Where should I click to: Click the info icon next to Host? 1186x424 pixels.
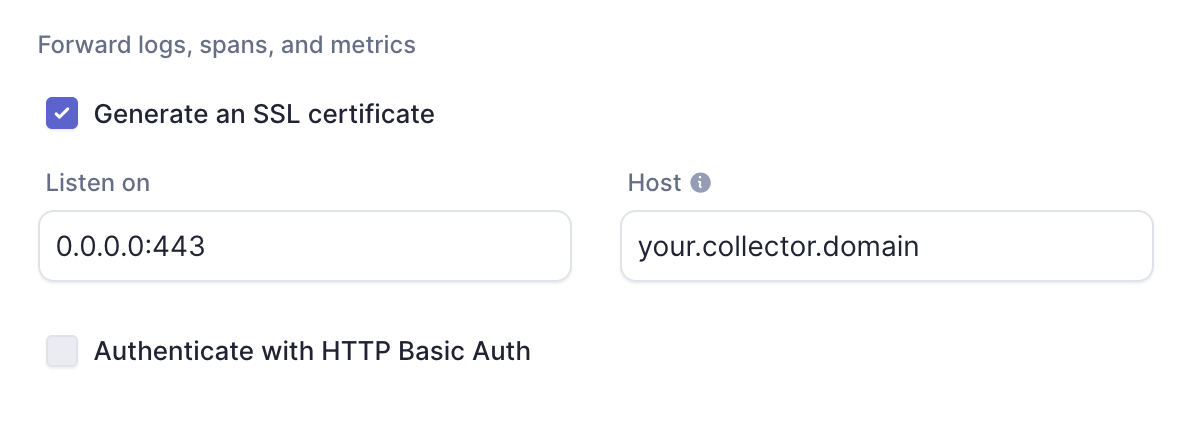point(701,183)
